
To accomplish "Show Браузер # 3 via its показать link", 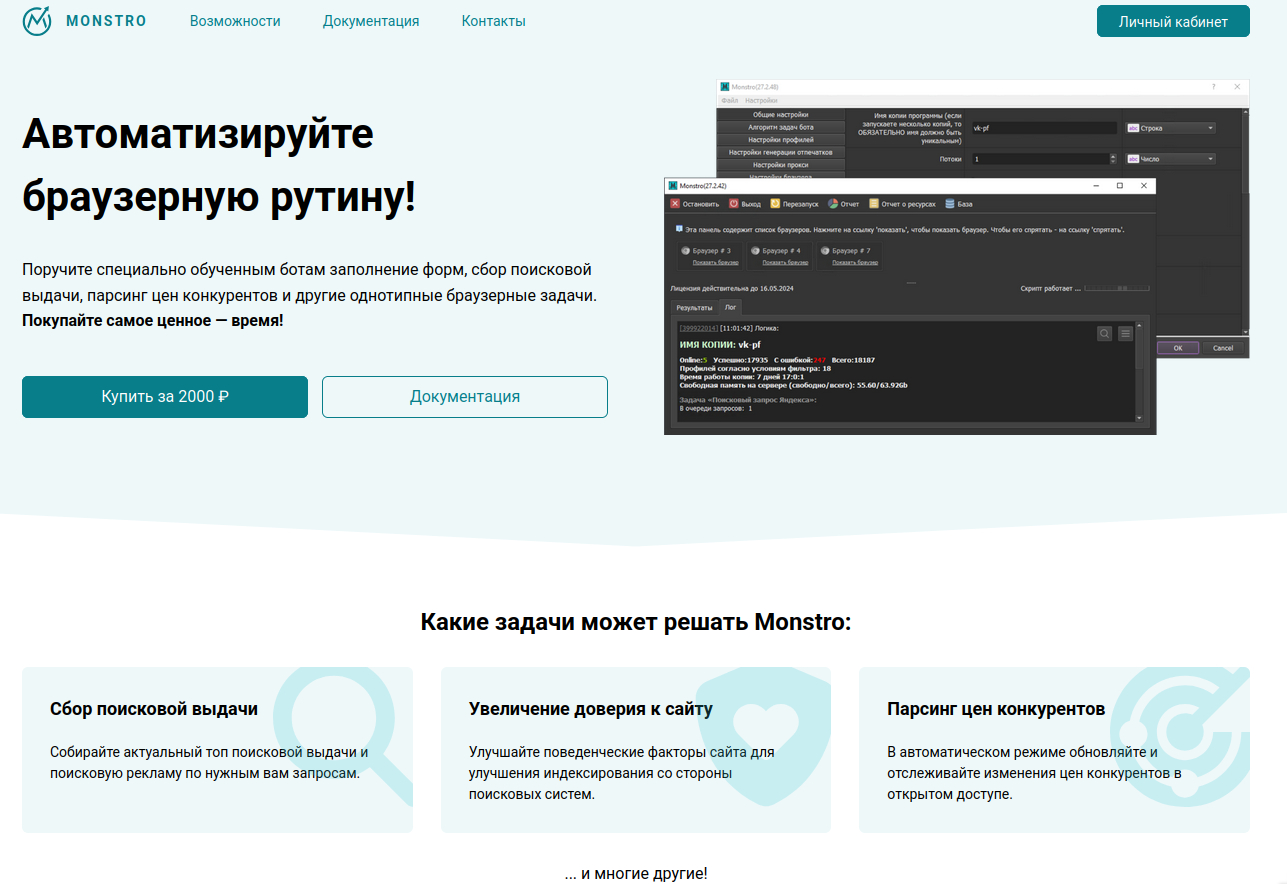I will (716, 261).
